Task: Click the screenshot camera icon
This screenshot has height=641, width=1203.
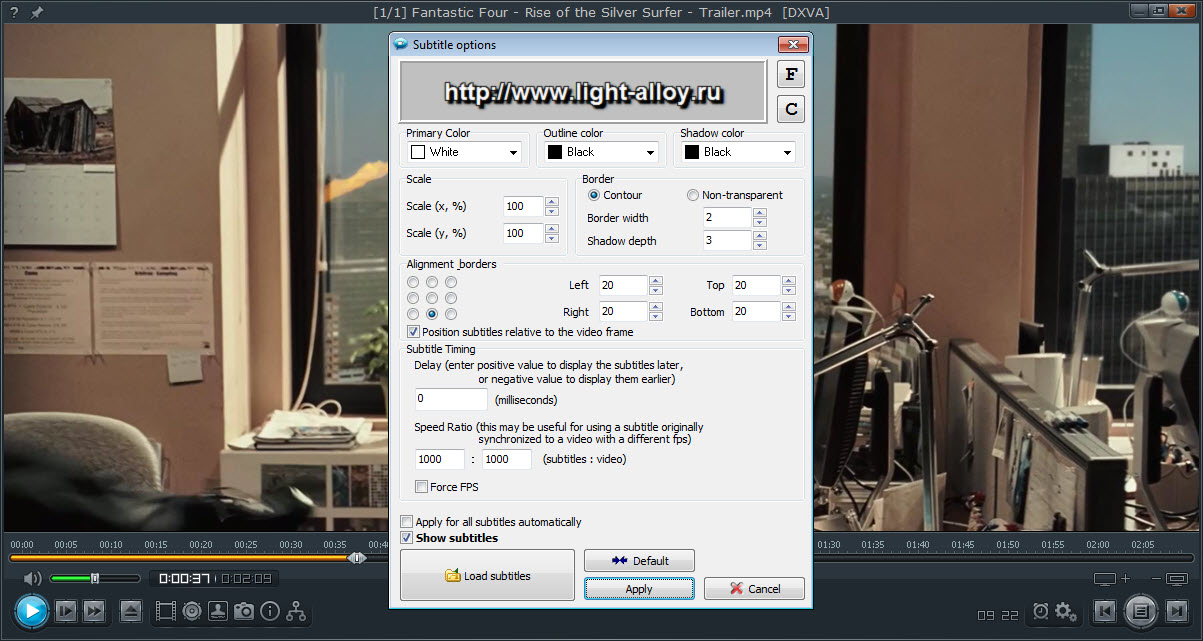Action: point(244,611)
